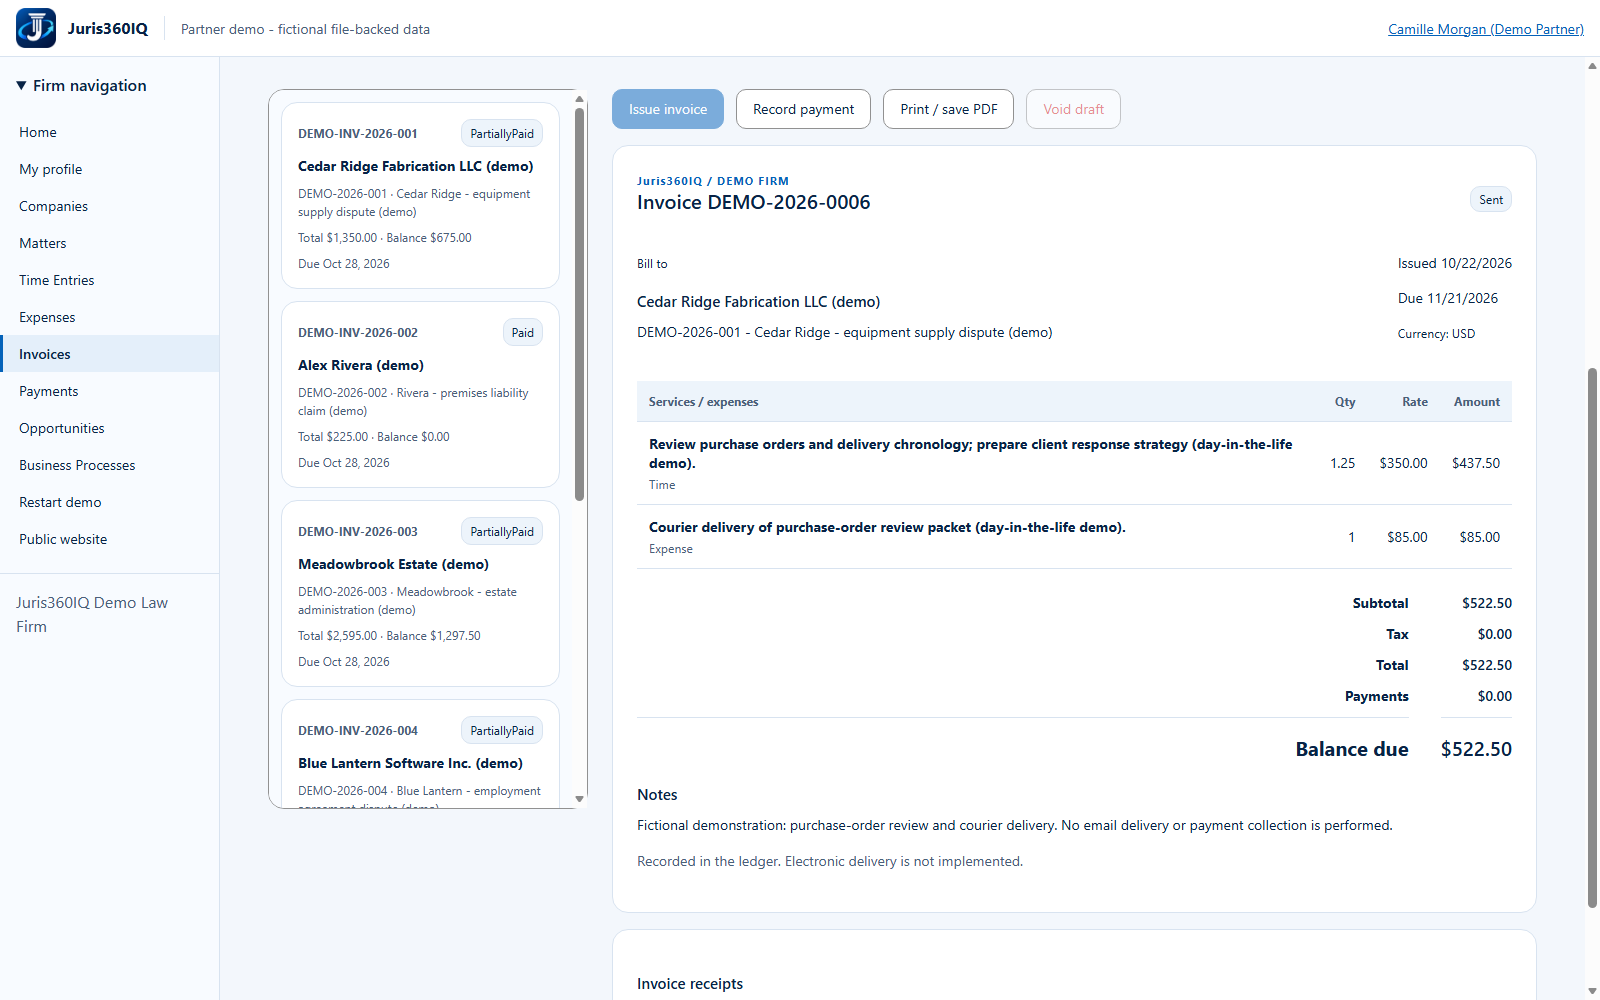Click the Invoice DEMO-2026-0006 heading

click(753, 203)
